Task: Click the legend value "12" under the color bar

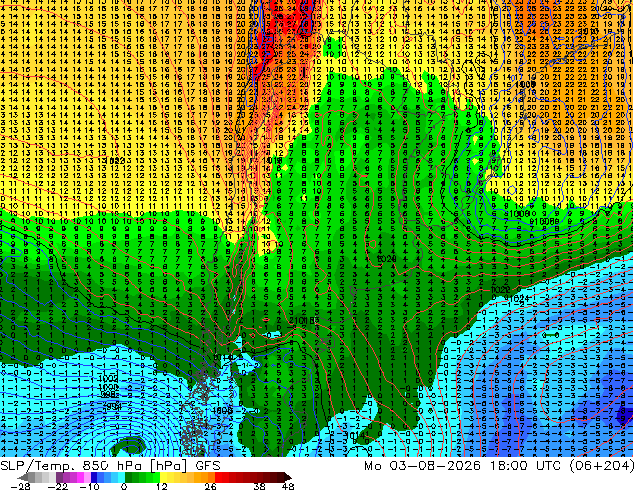Action: (162, 486)
